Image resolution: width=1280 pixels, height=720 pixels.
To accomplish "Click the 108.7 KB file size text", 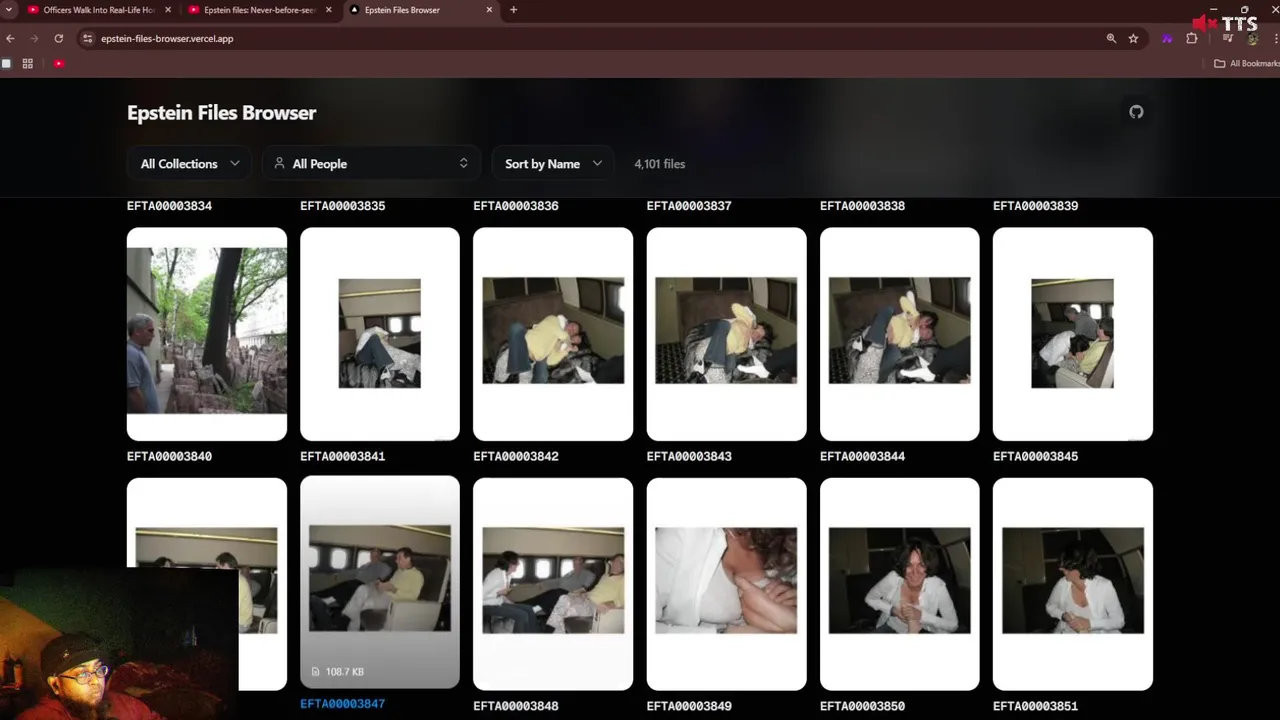I will tap(344, 672).
